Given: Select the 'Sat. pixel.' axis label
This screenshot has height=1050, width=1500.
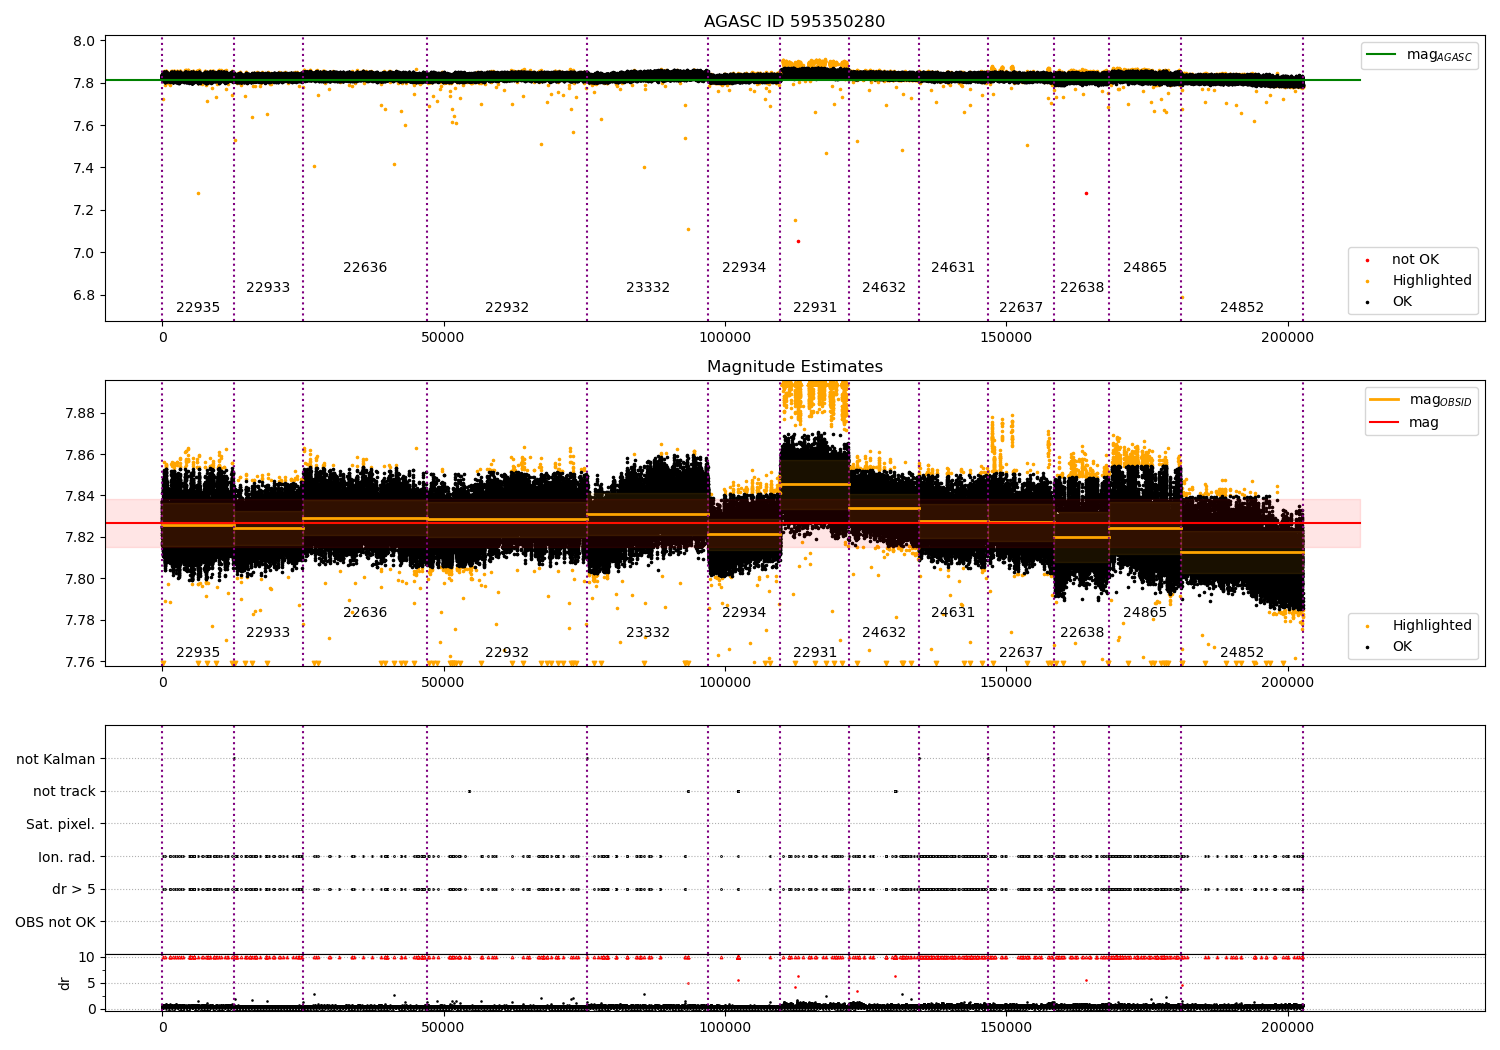Looking at the screenshot, I should pos(60,824).
